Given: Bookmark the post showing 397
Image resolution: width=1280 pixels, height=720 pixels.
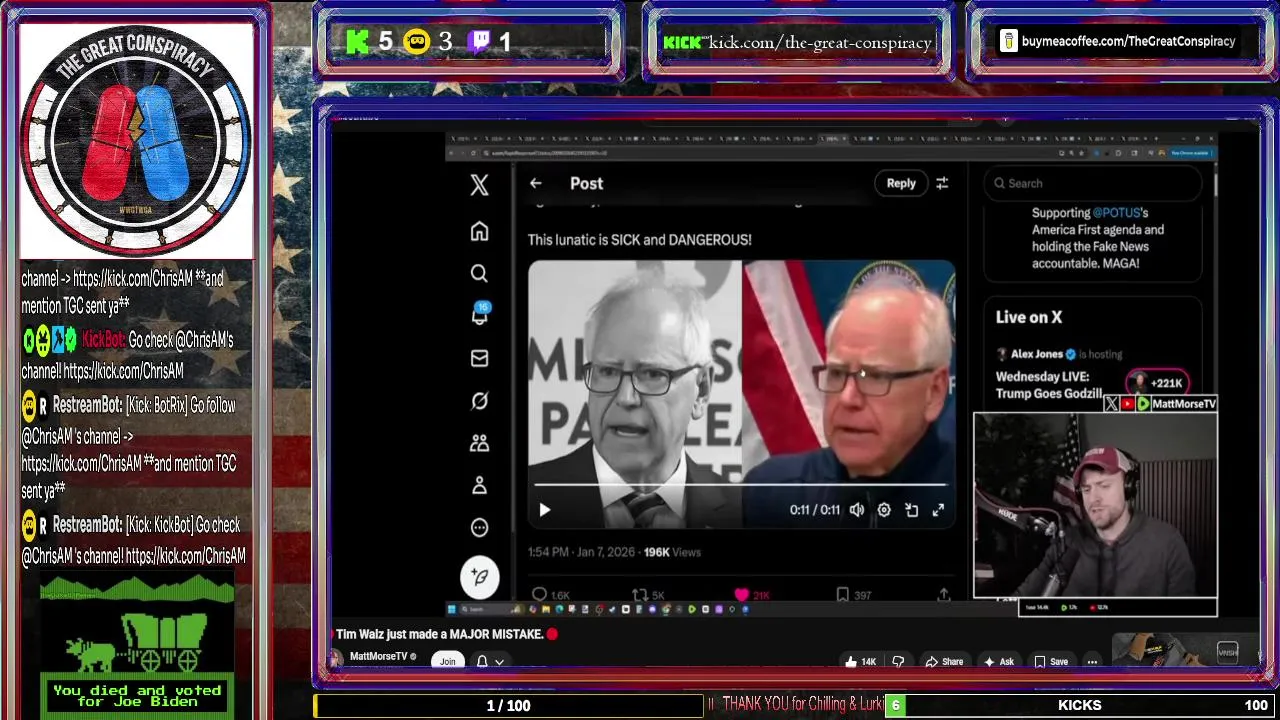Looking at the screenshot, I should (x=852, y=595).
